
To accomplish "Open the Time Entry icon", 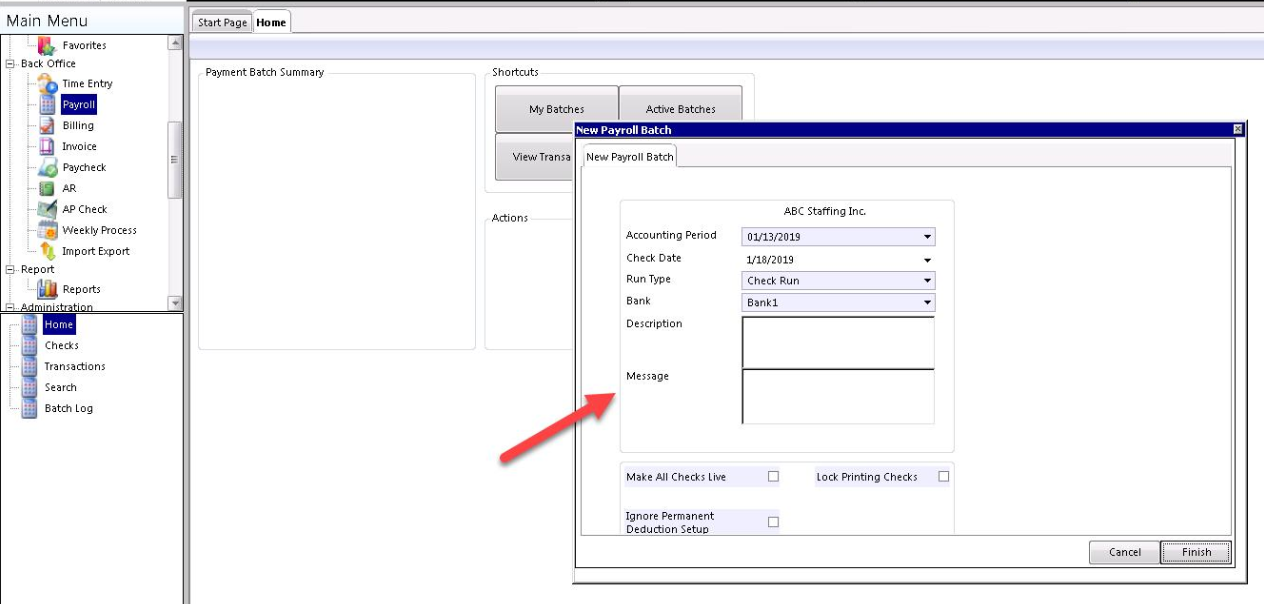I will coord(47,84).
